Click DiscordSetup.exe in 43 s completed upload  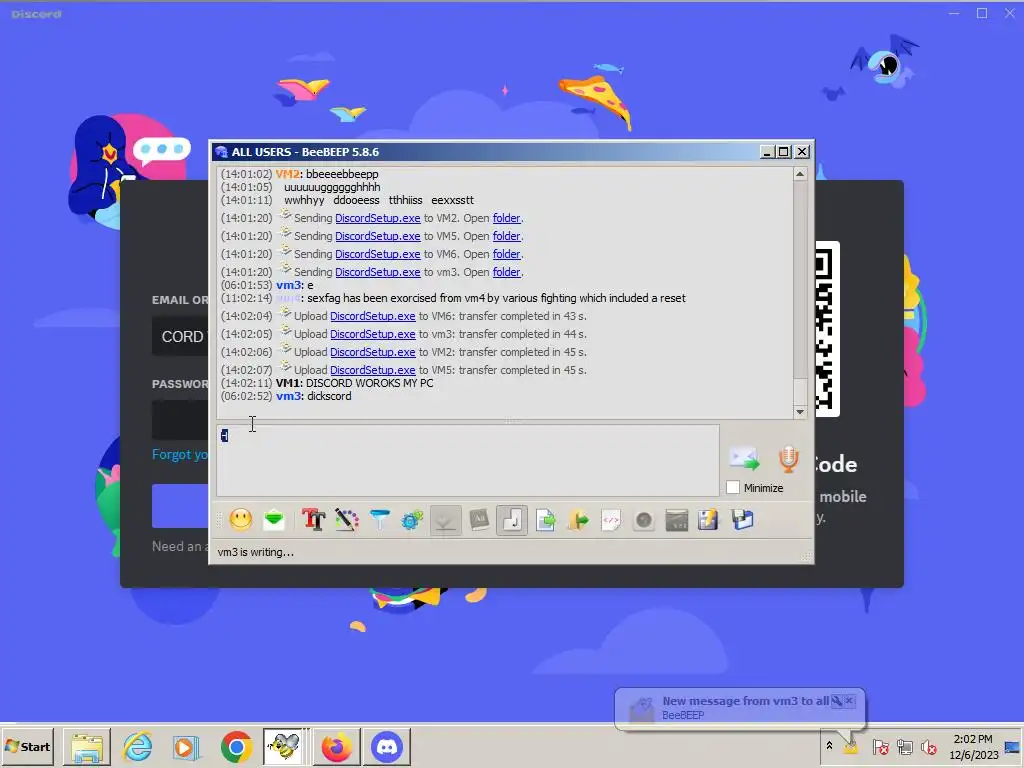(372, 316)
